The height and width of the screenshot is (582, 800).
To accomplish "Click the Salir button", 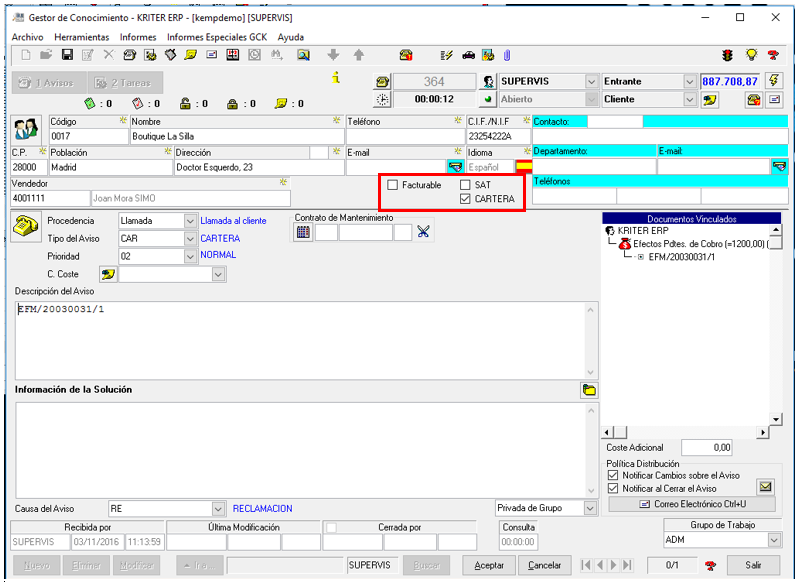I will [753, 565].
